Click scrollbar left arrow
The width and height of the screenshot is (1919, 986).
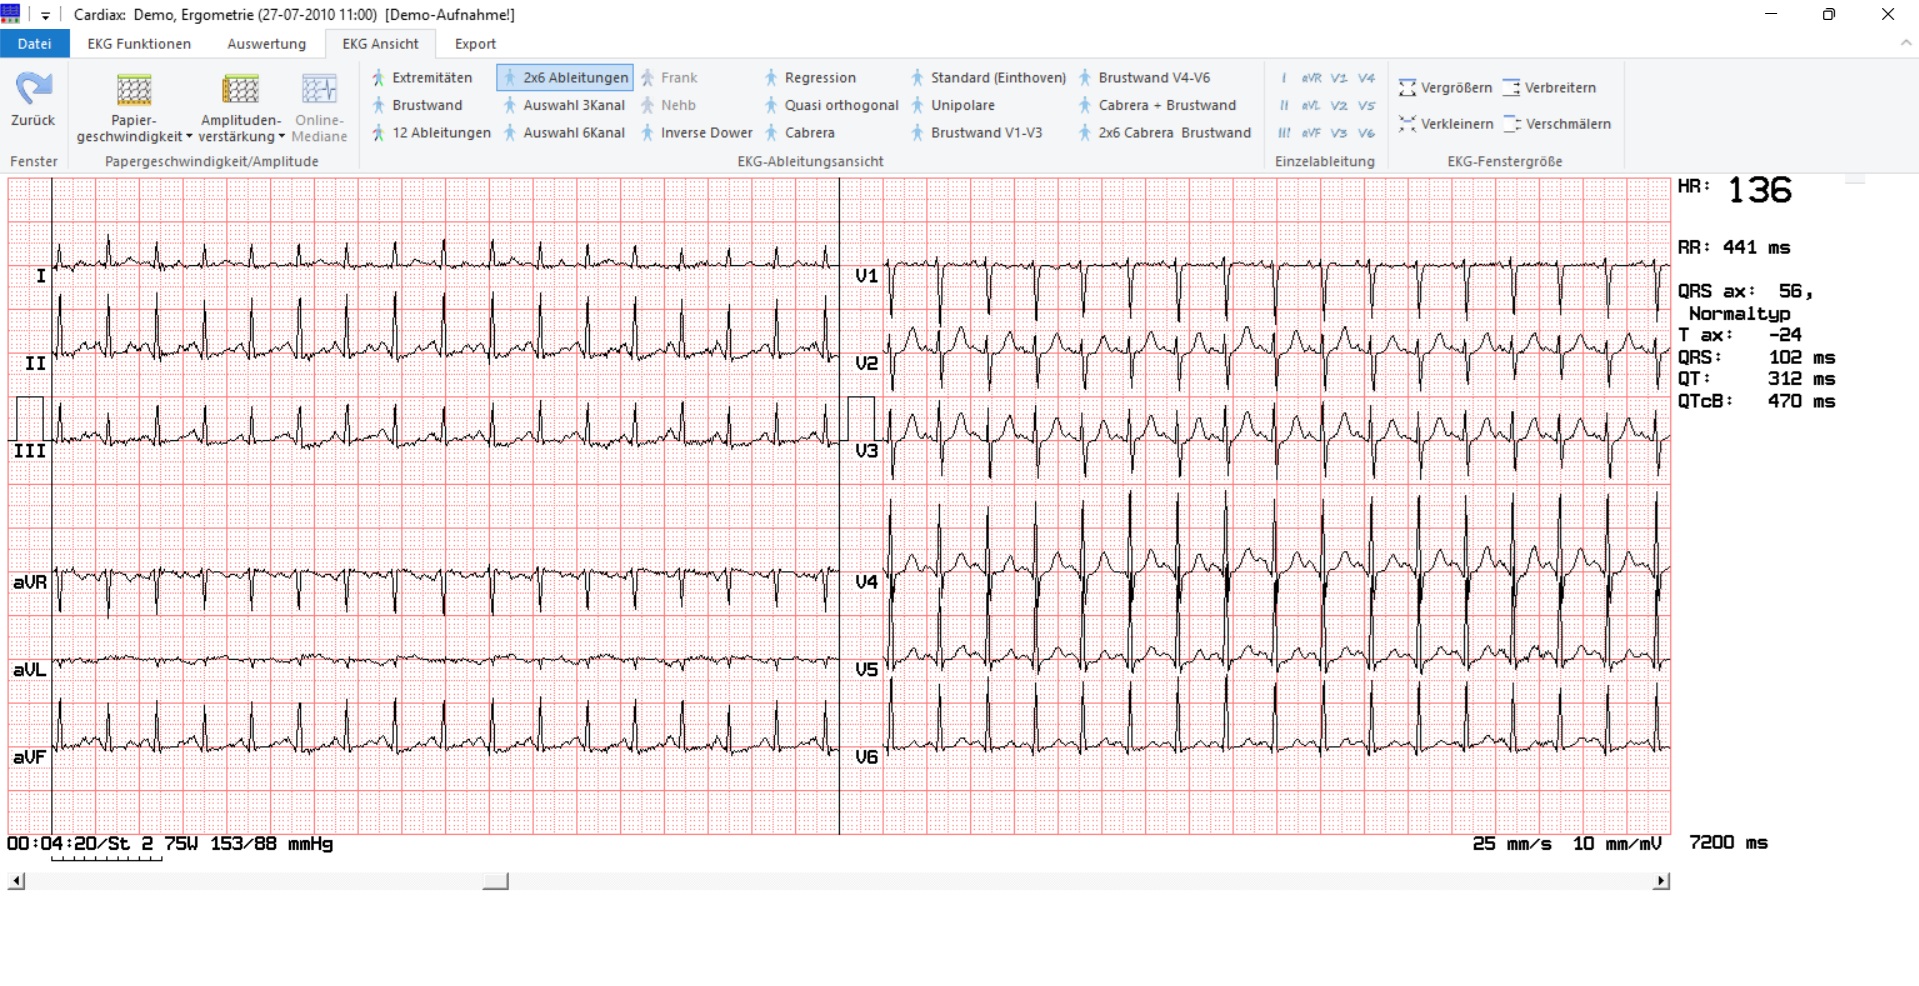point(16,881)
